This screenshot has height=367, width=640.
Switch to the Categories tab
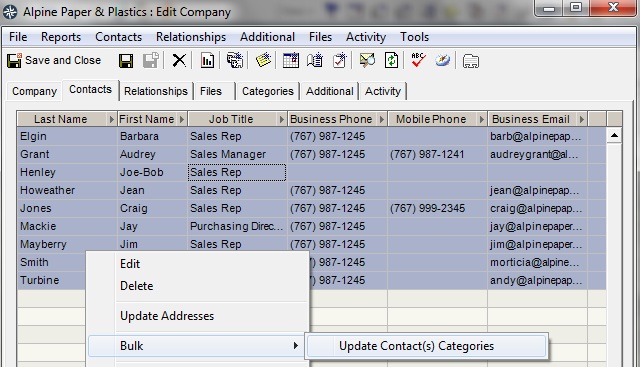pyautogui.click(x=267, y=91)
